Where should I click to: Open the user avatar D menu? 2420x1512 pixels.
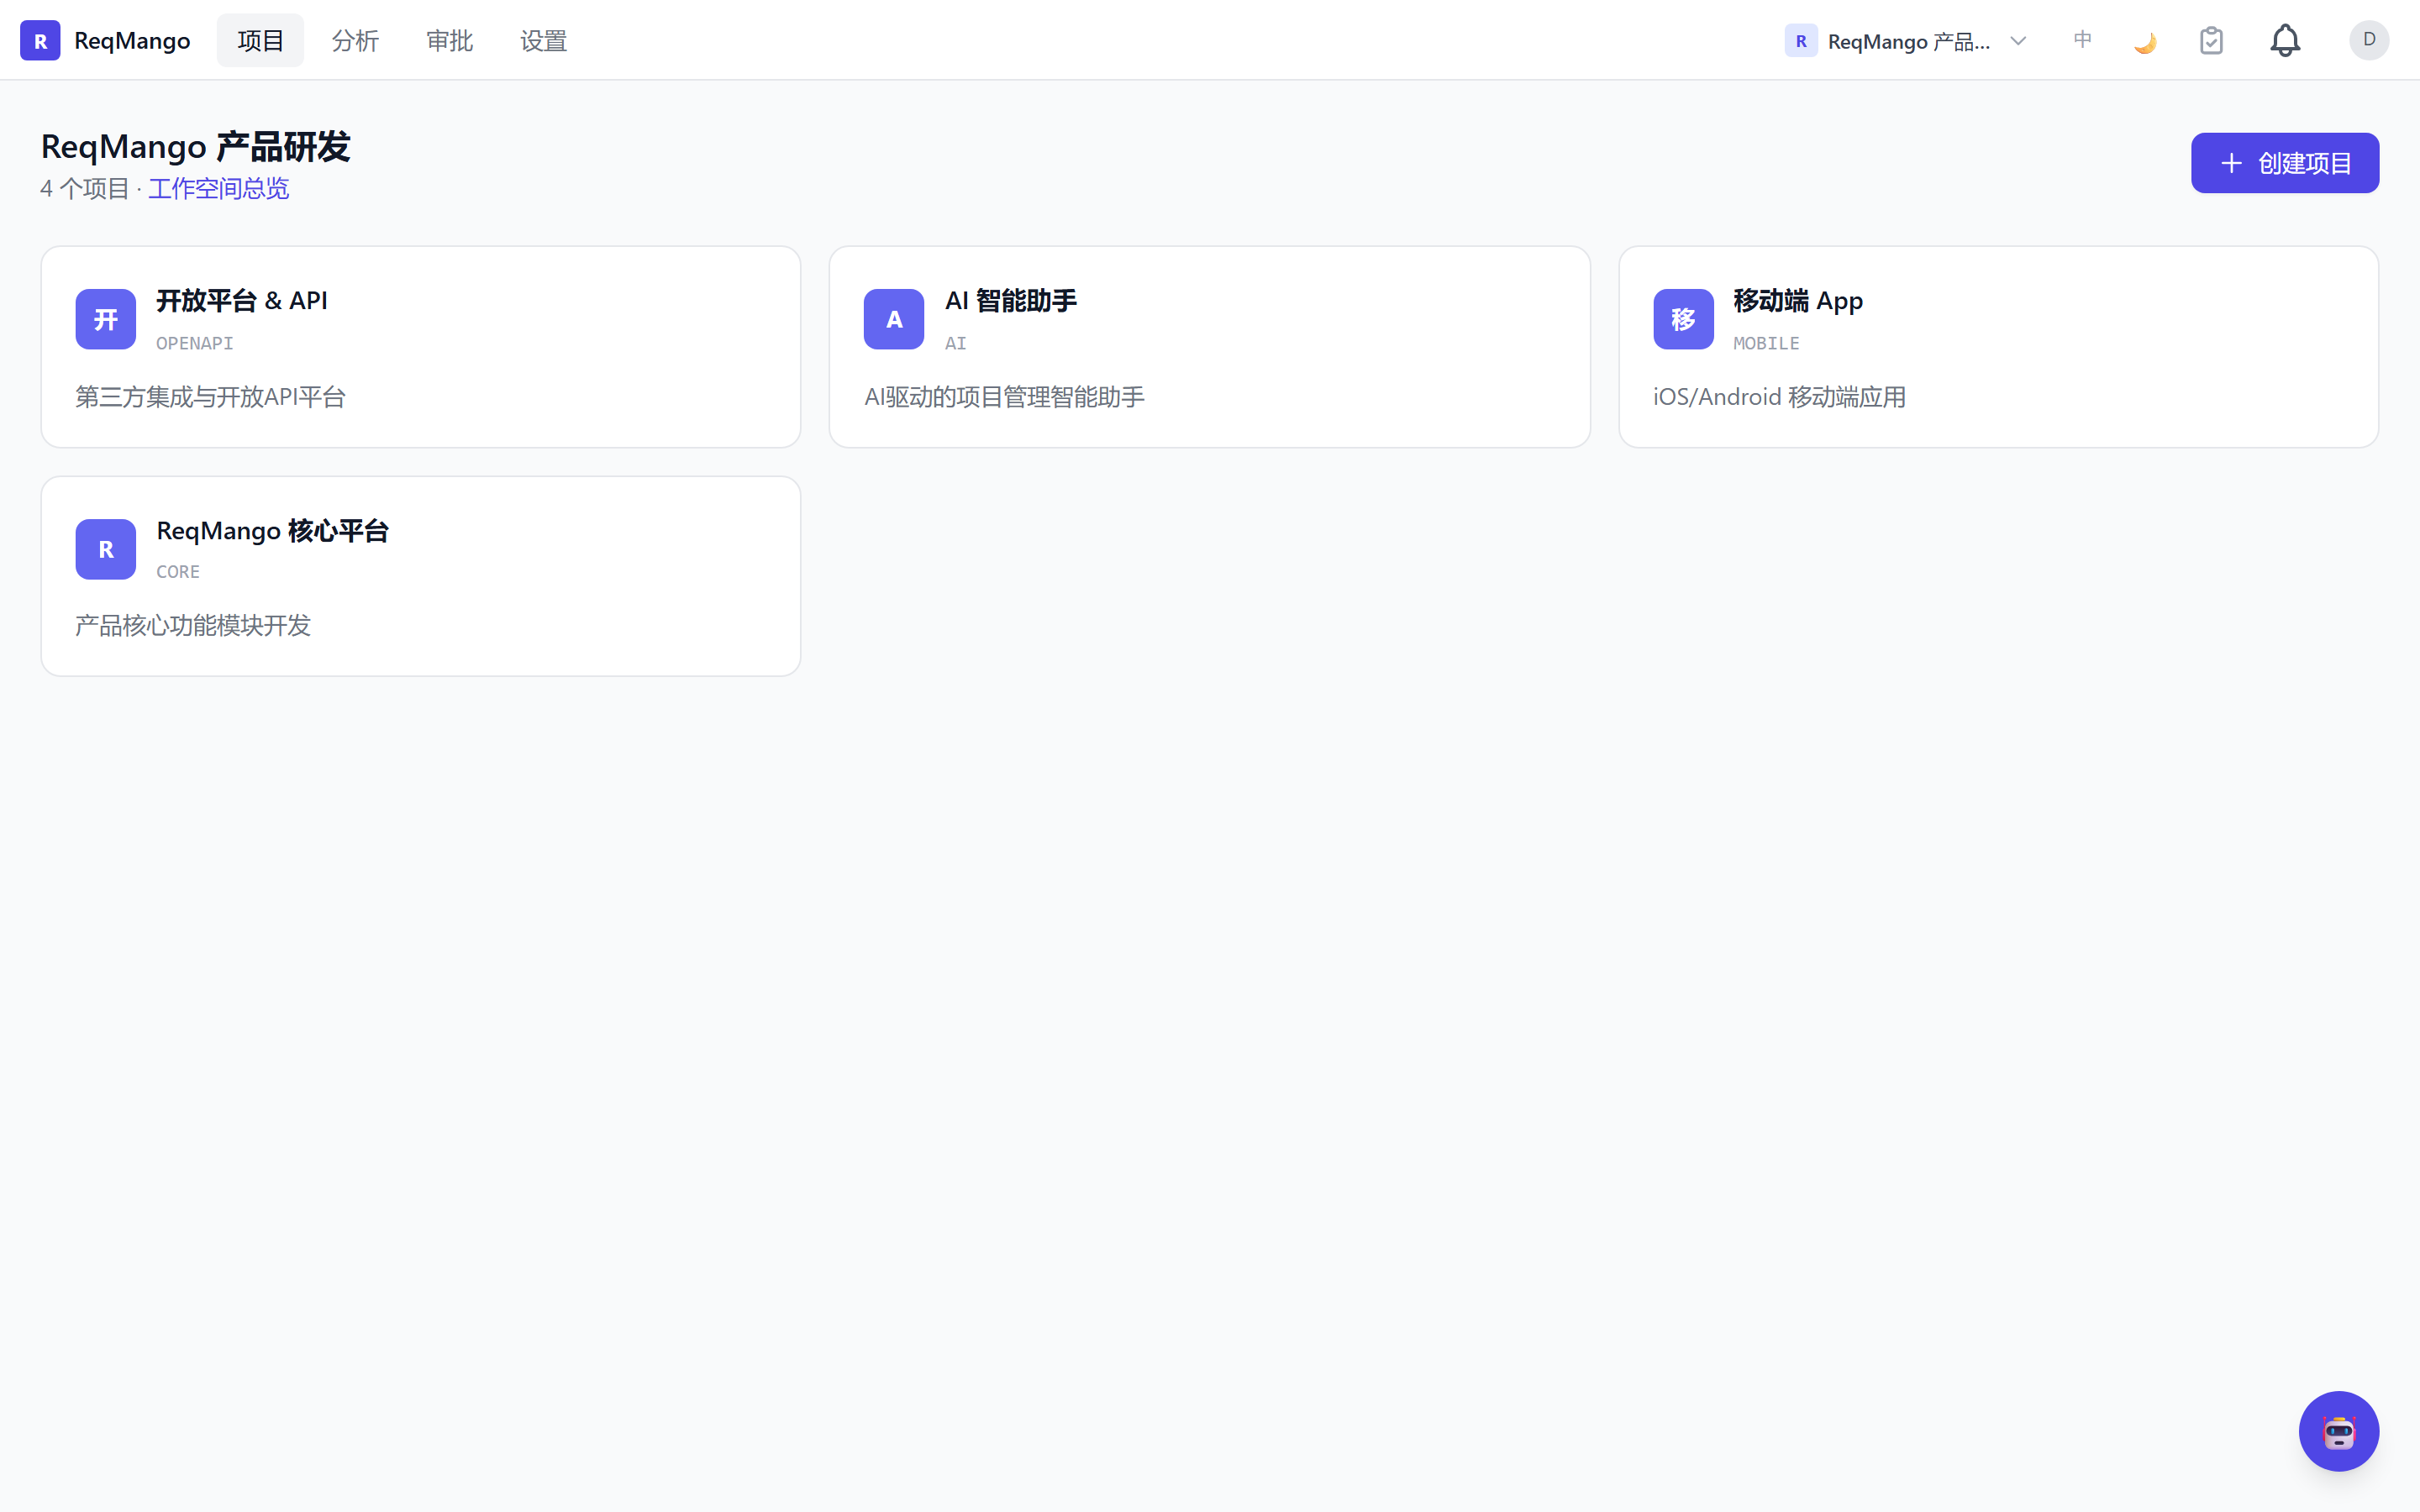click(x=2369, y=40)
